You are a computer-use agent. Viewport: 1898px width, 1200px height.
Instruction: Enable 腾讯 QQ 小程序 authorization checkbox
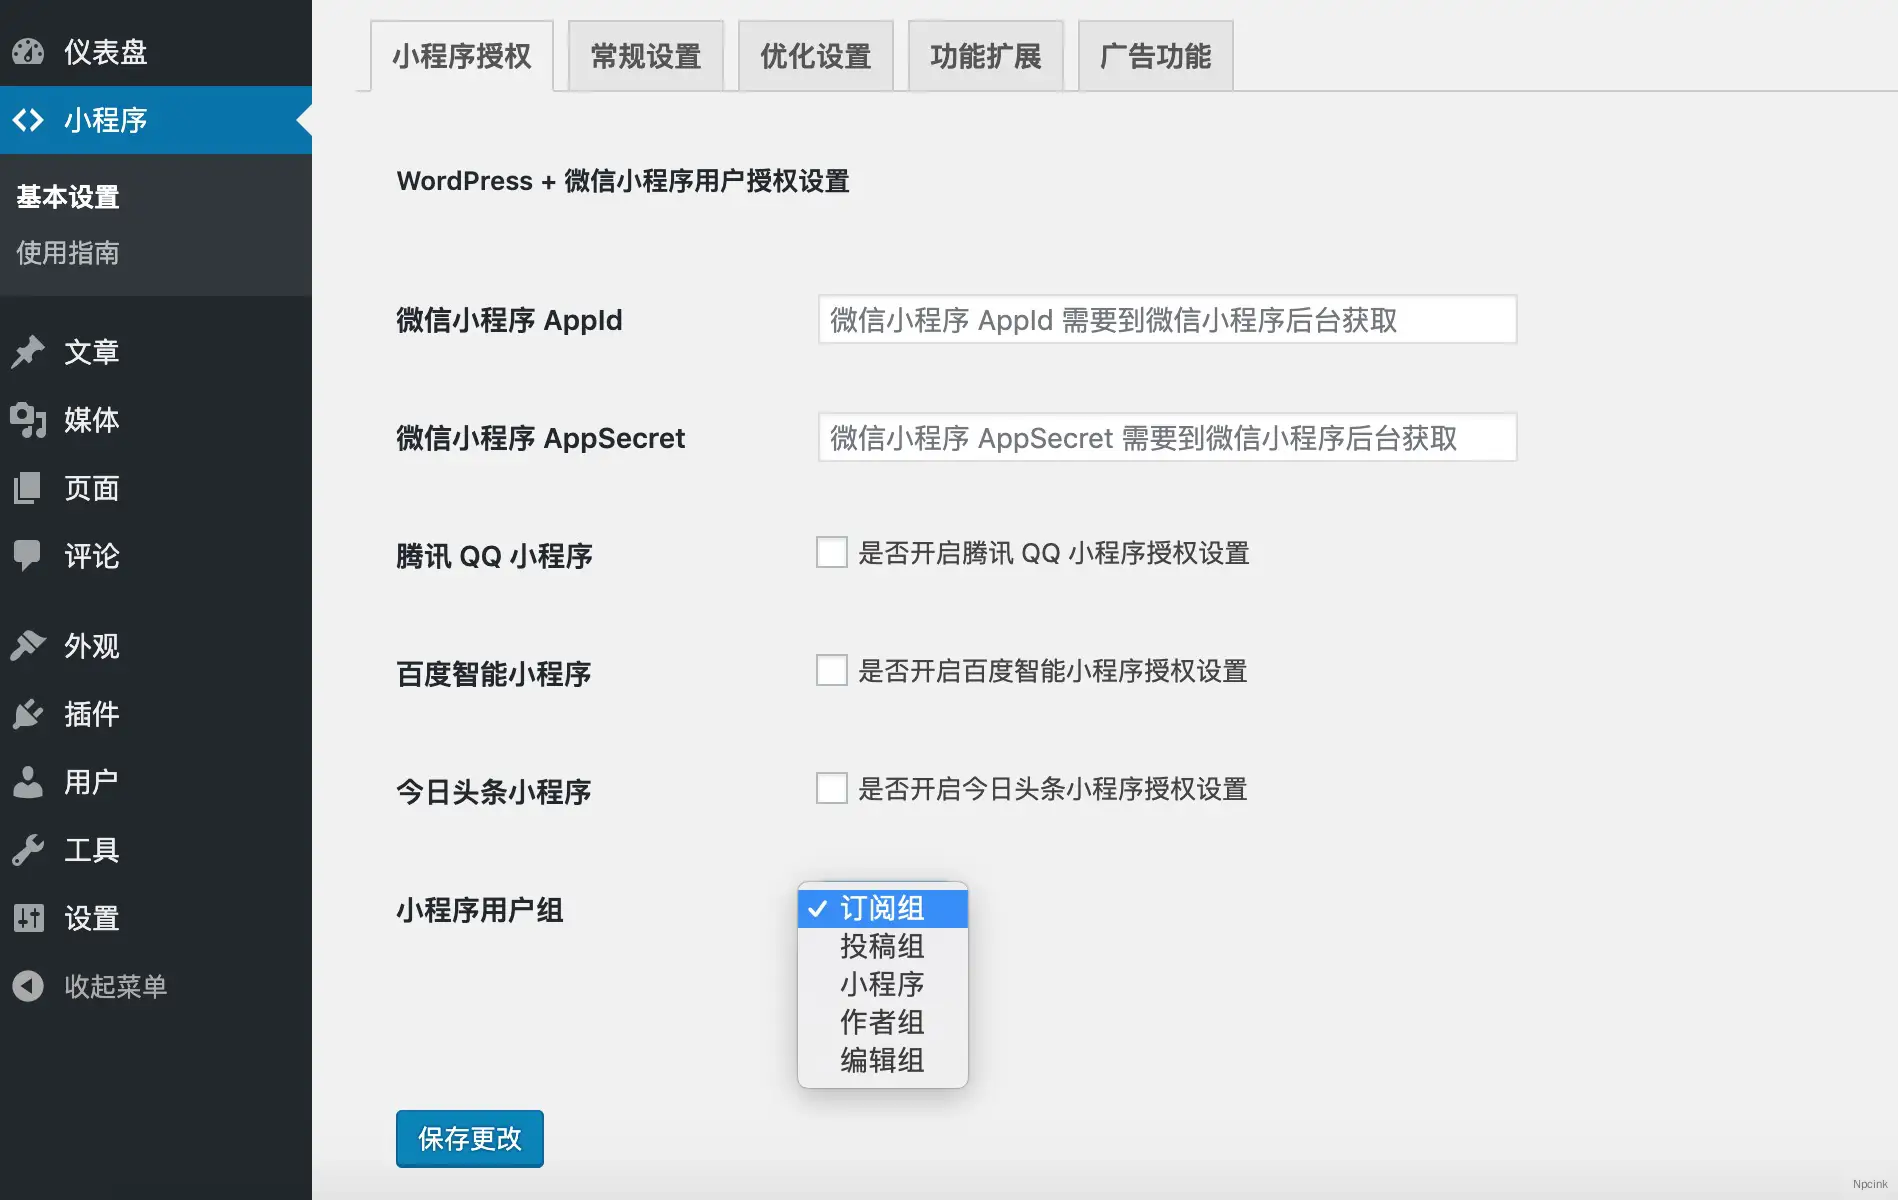[831, 552]
